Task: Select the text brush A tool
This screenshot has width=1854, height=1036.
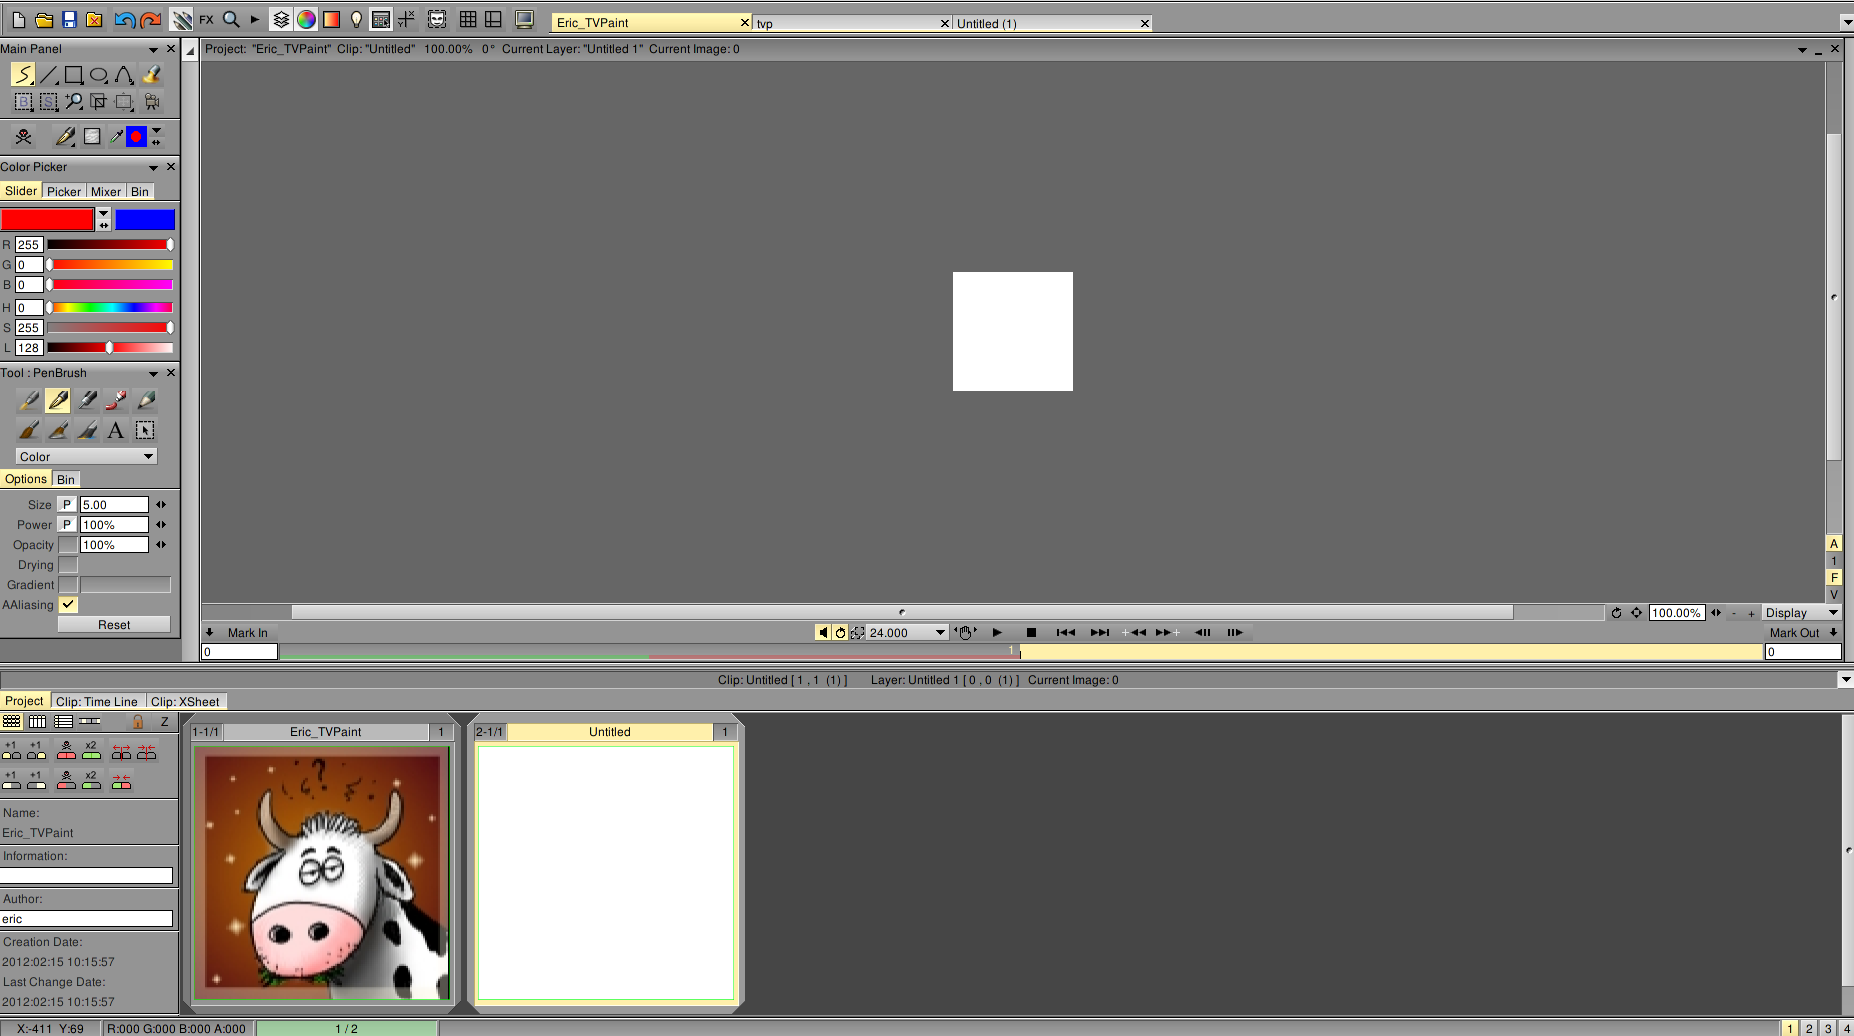Action: coord(116,430)
